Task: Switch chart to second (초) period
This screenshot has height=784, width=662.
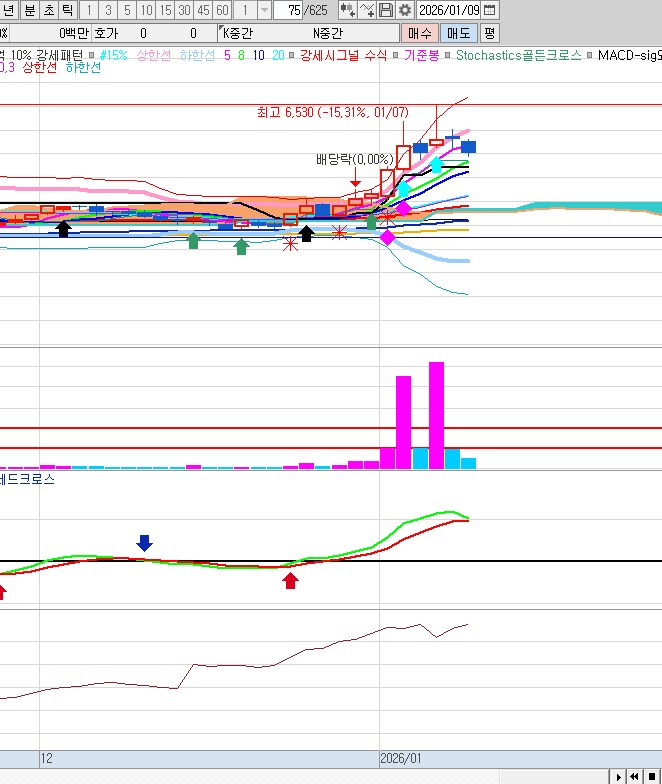Action: click(49, 10)
